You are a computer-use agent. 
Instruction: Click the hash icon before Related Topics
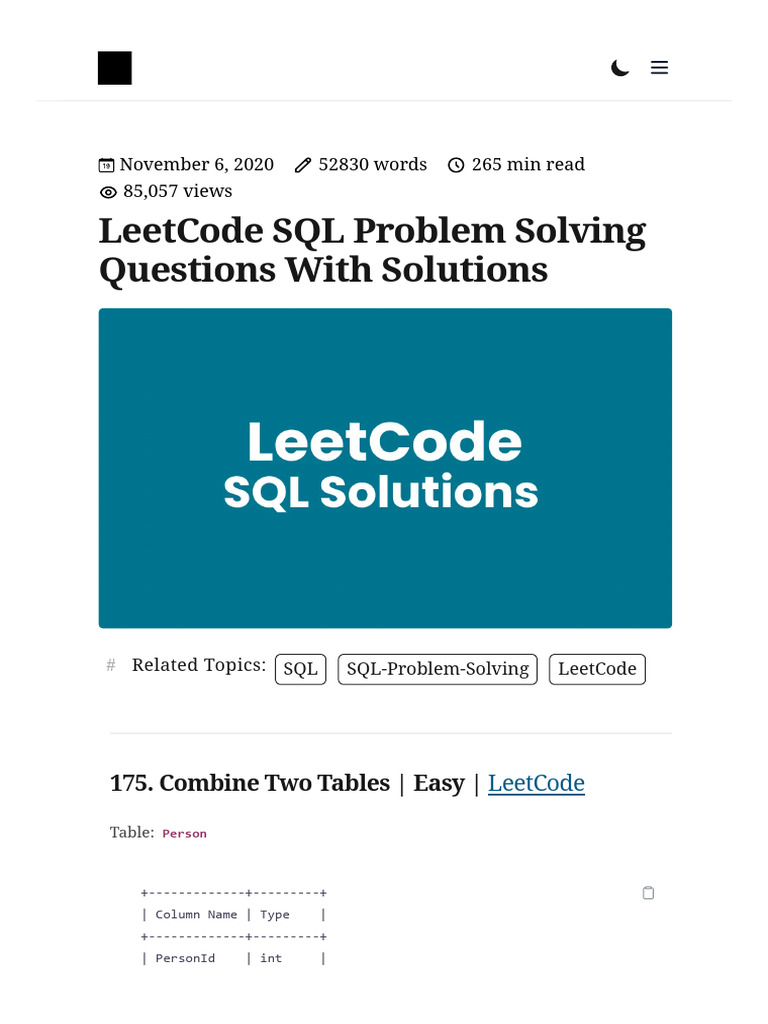click(111, 665)
